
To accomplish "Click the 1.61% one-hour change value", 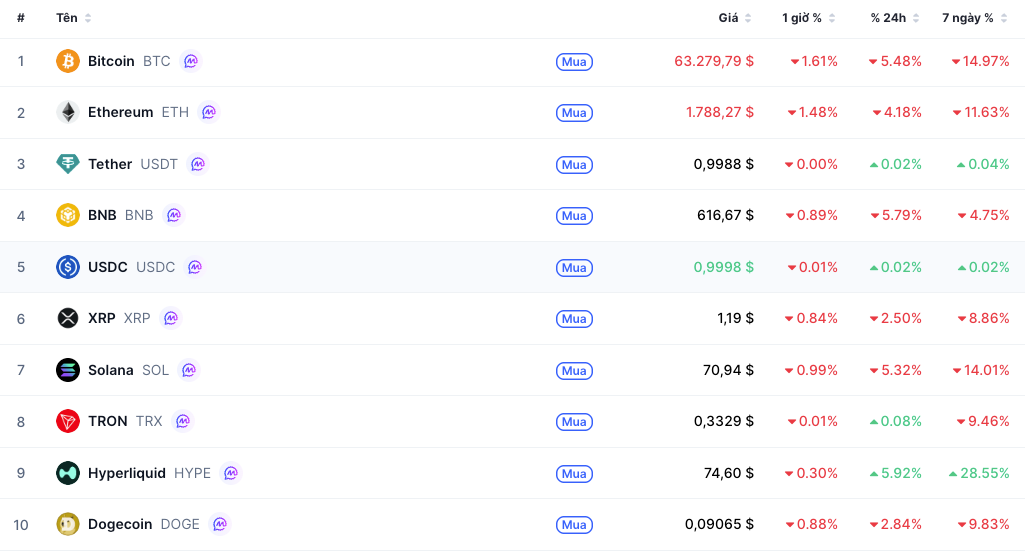I will point(814,61).
